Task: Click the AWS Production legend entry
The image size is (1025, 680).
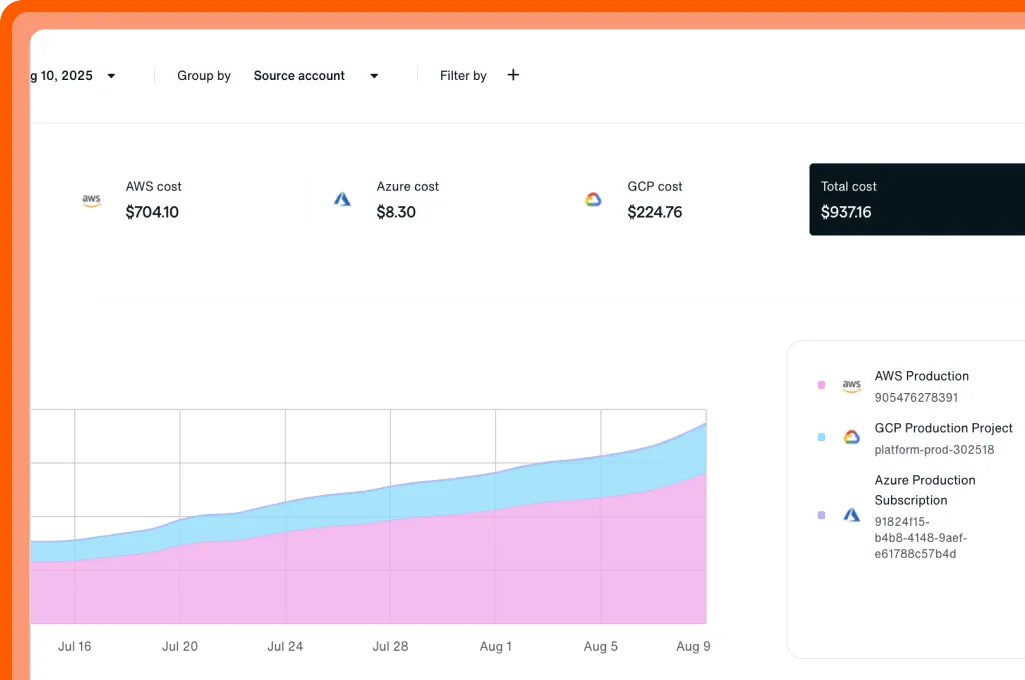Action: point(922,376)
